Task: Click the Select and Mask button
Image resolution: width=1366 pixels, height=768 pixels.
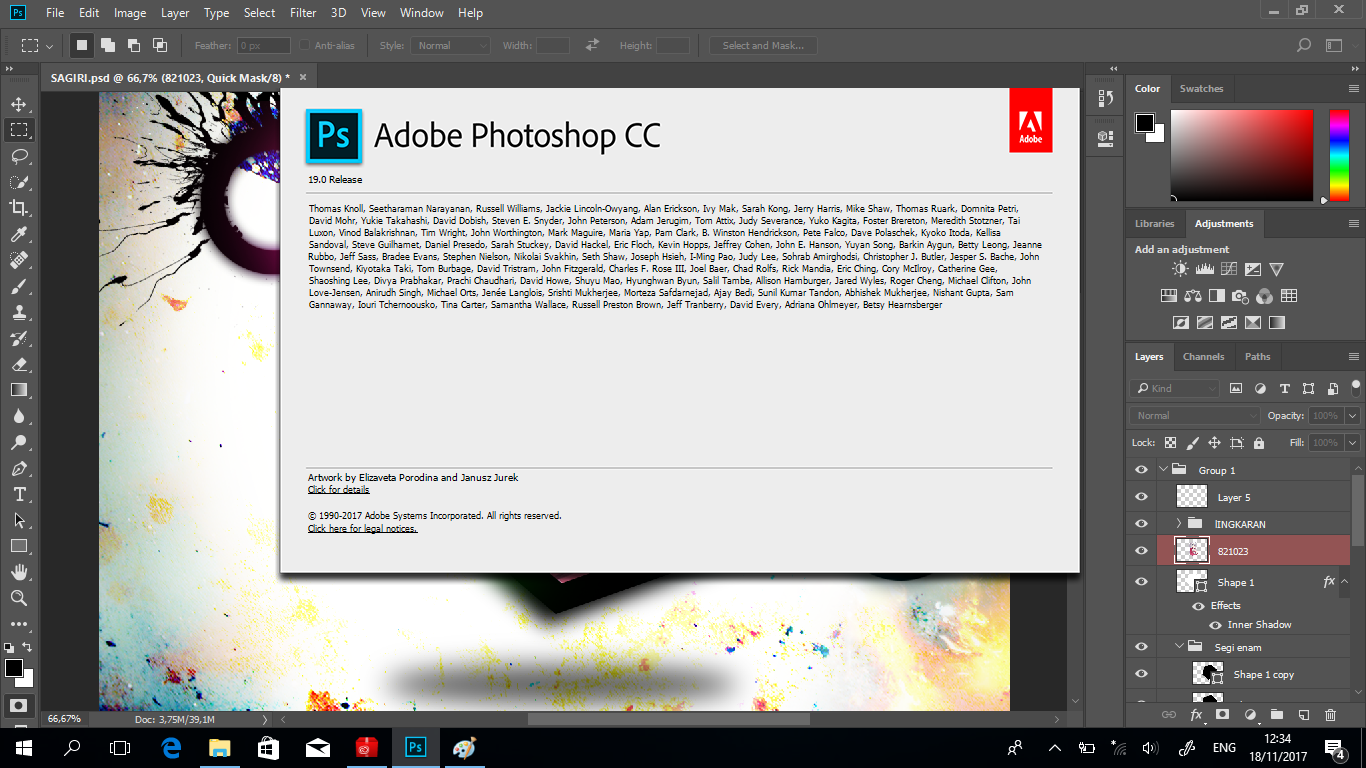Action: click(763, 45)
